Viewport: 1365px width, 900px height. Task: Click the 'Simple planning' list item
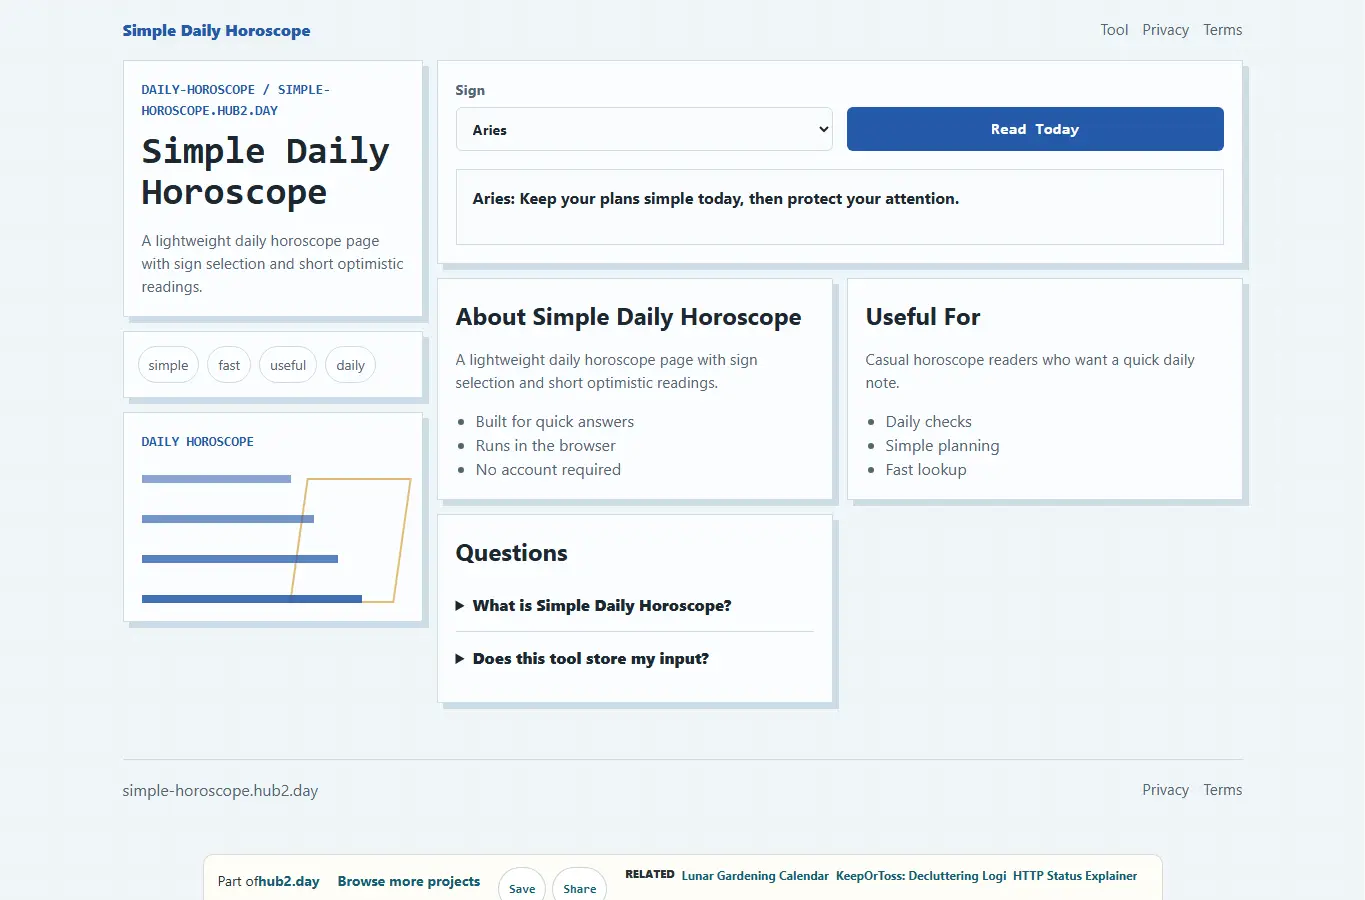click(943, 446)
